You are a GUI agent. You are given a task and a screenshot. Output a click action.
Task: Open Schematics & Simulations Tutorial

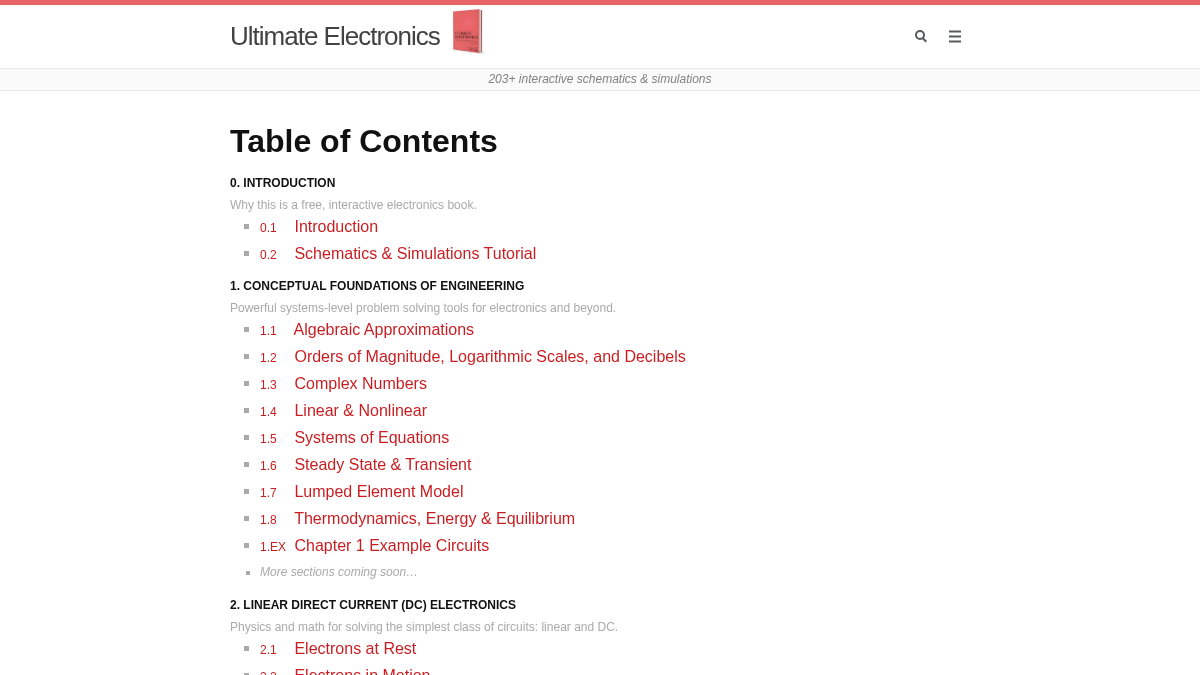(415, 254)
